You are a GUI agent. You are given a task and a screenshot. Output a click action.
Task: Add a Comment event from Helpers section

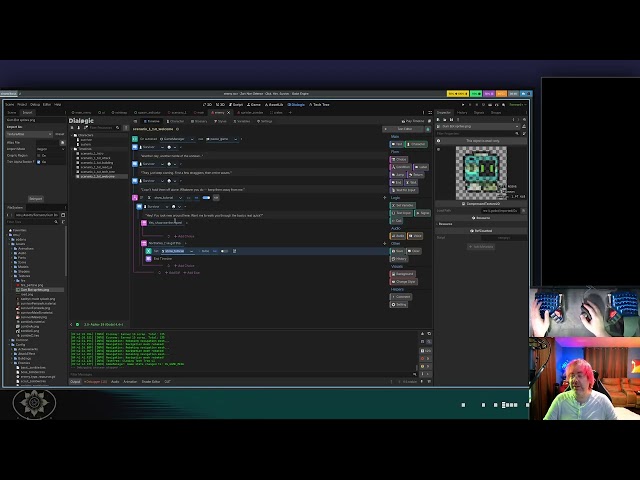(401, 297)
